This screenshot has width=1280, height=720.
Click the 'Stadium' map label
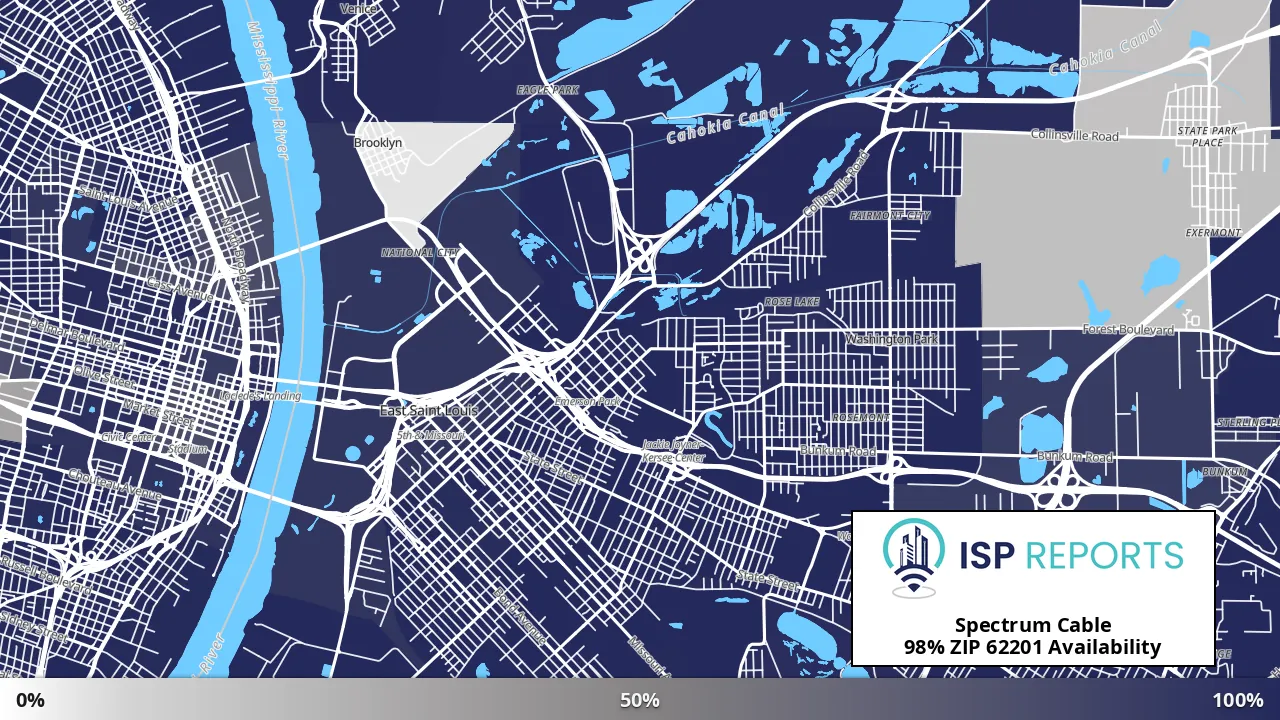coord(187,449)
